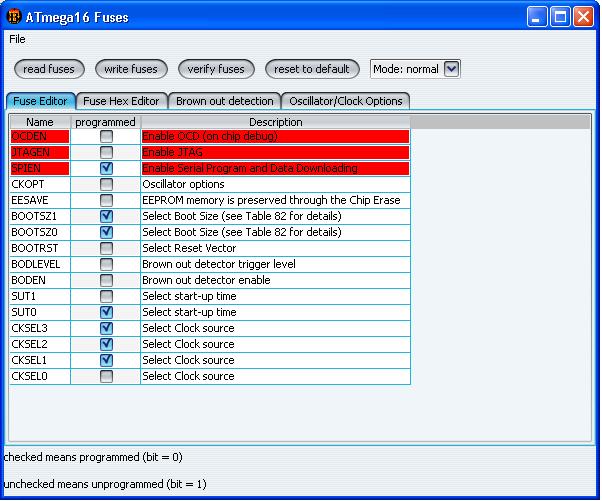Click the read fuses button
Image resolution: width=602 pixels, height=501 pixels.
pyautogui.click(x=49, y=69)
